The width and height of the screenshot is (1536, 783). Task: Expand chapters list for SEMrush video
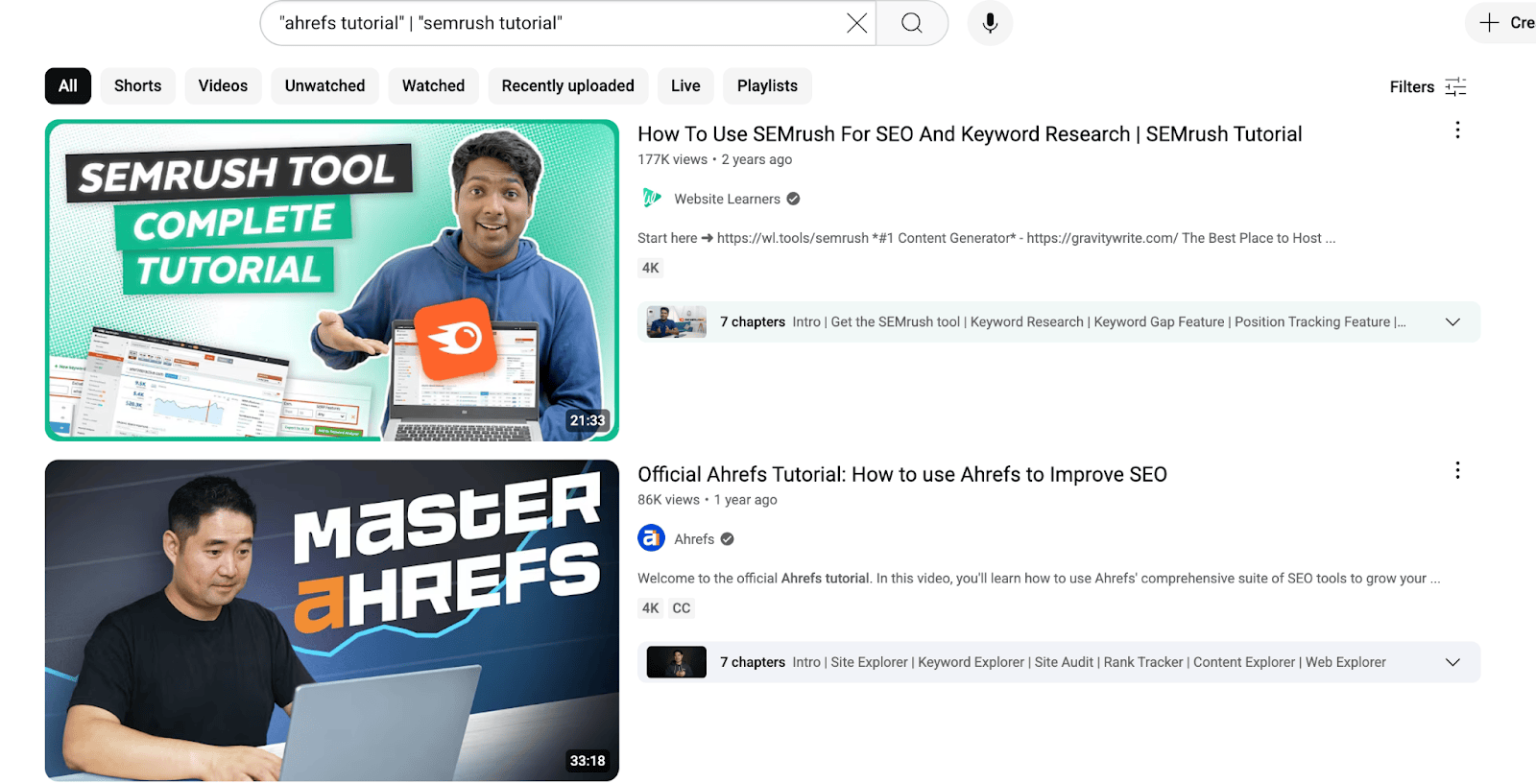(x=1452, y=322)
